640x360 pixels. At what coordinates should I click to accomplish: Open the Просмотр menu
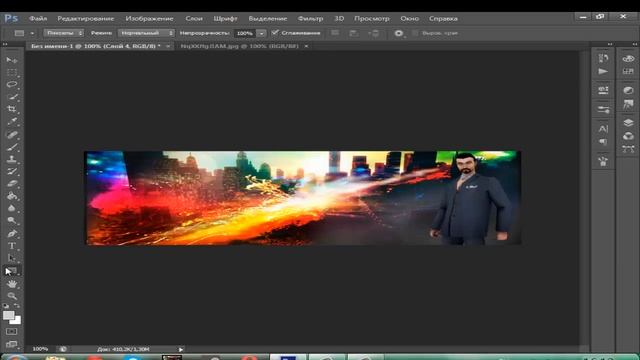pos(371,19)
